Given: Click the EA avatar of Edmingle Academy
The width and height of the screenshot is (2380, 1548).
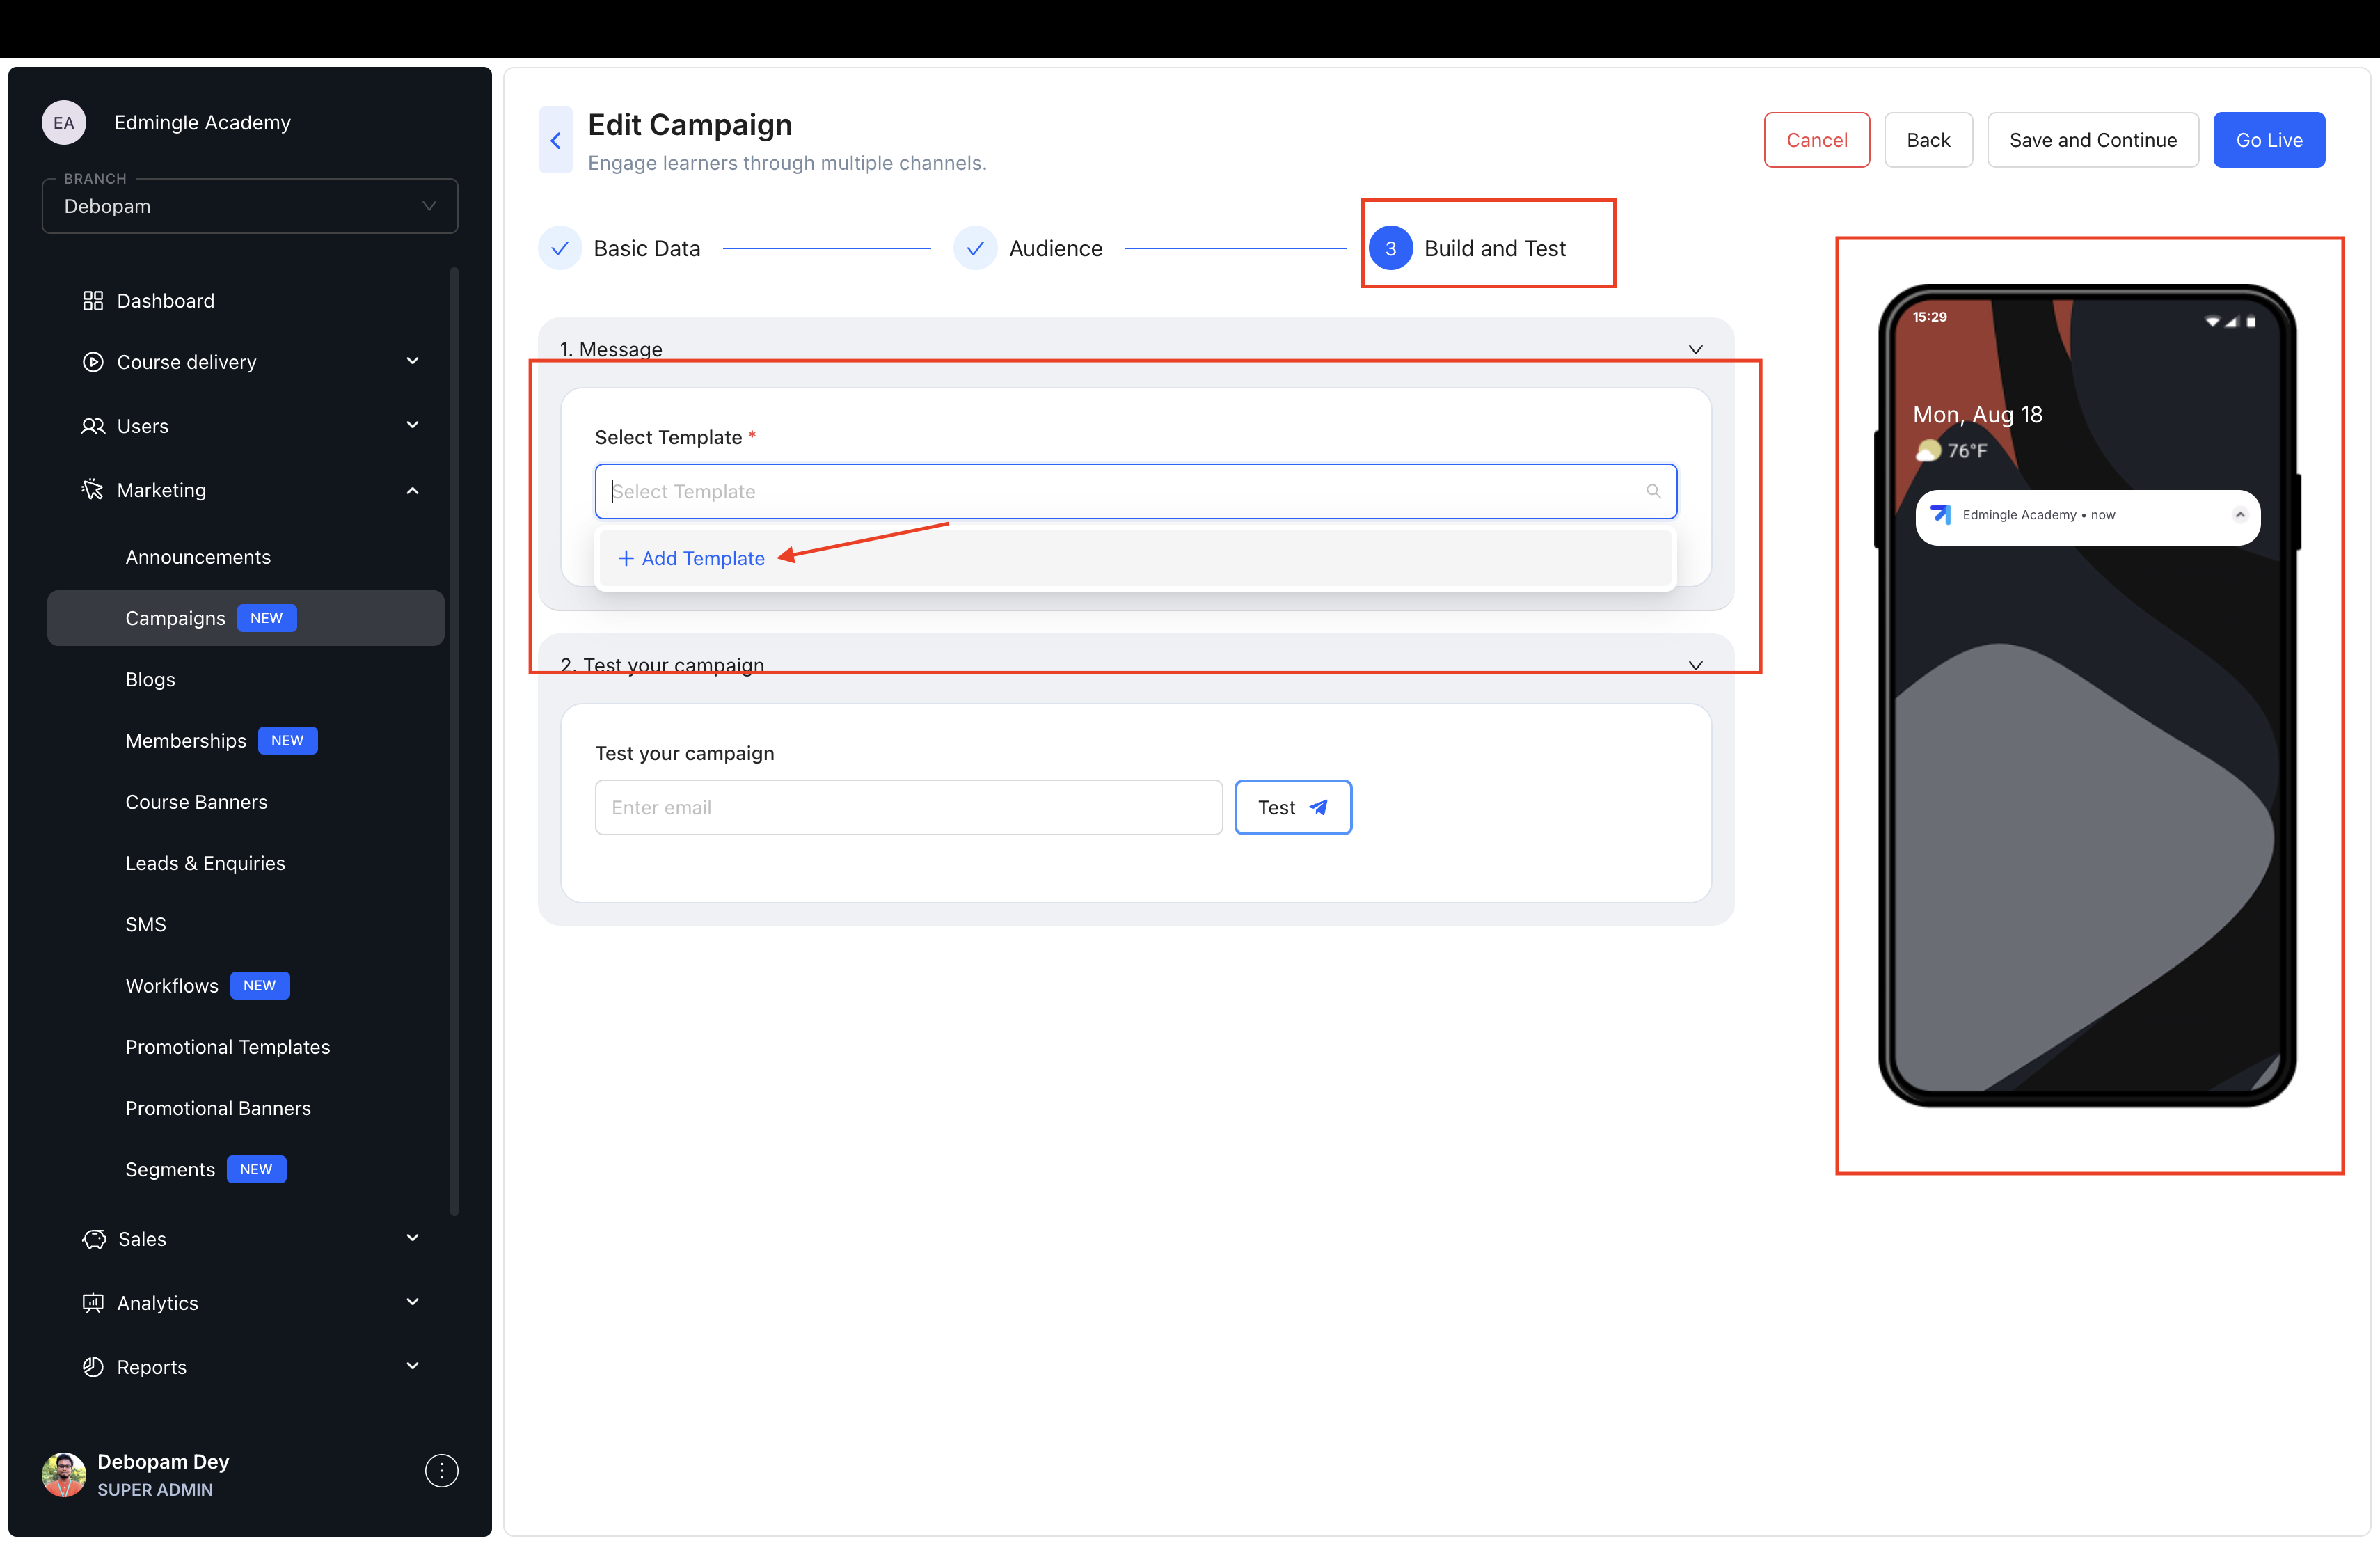Looking at the screenshot, I should (x=64, y=123).
